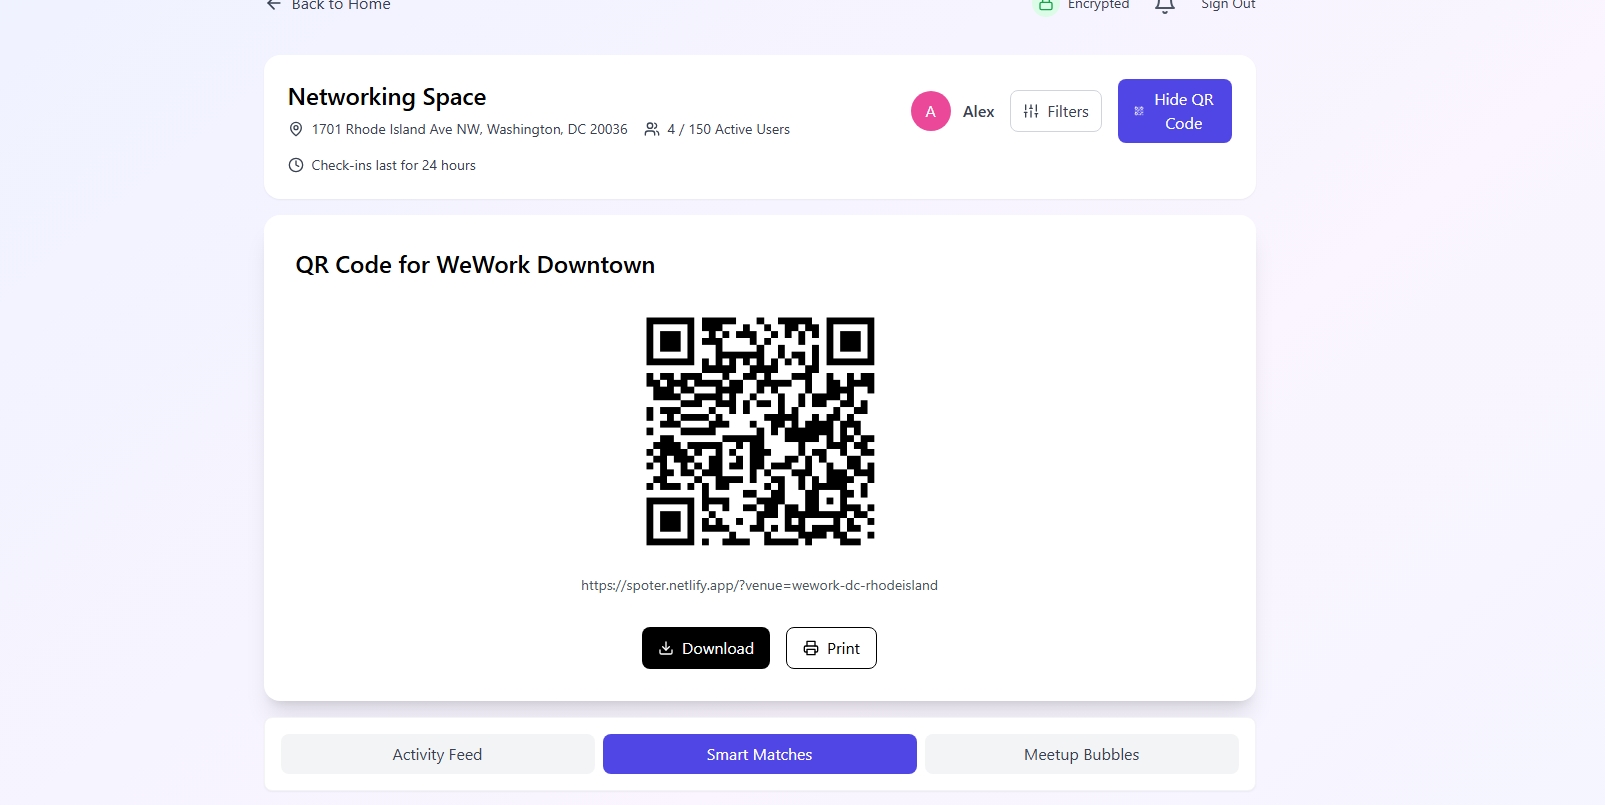Click the 4 / 150 Active Users text

point(729,129)
